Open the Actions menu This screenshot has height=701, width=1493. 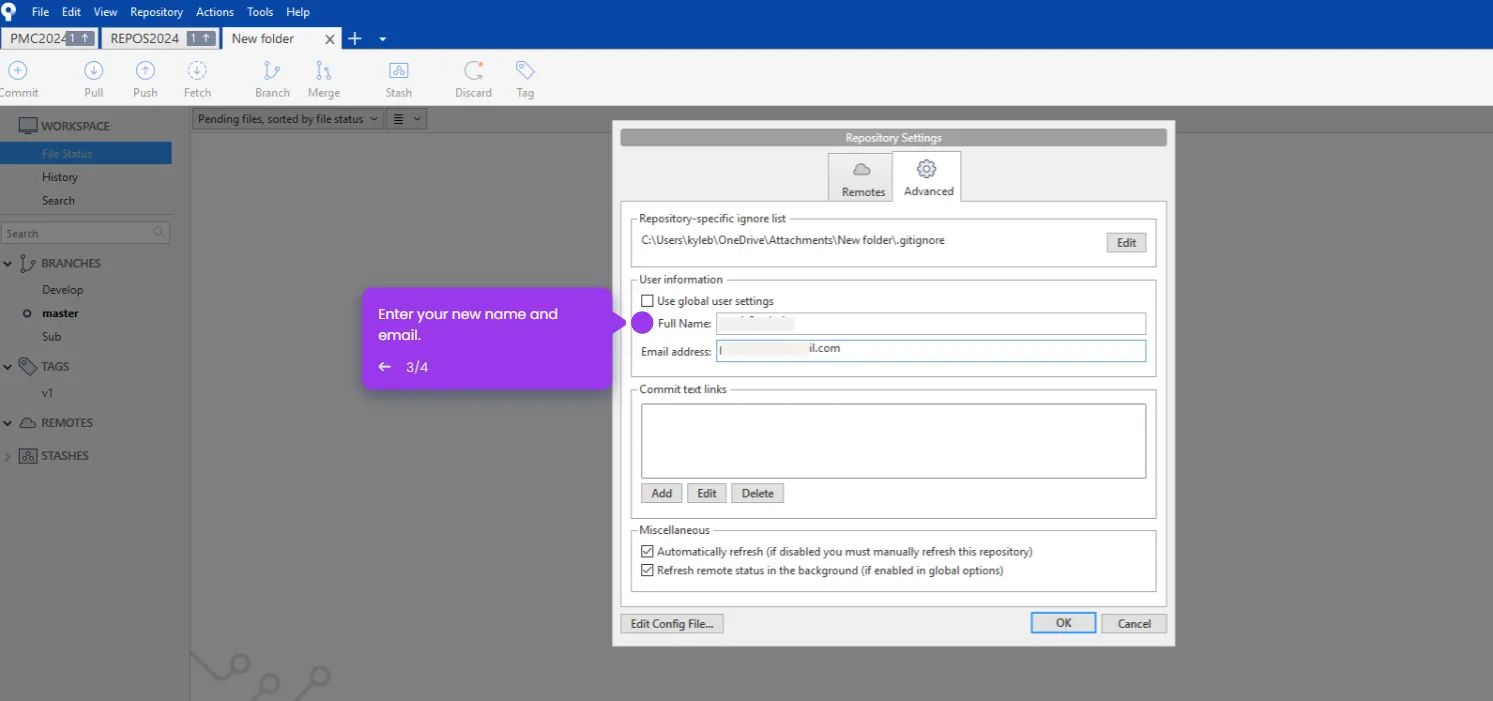click(x=215, y=12)
